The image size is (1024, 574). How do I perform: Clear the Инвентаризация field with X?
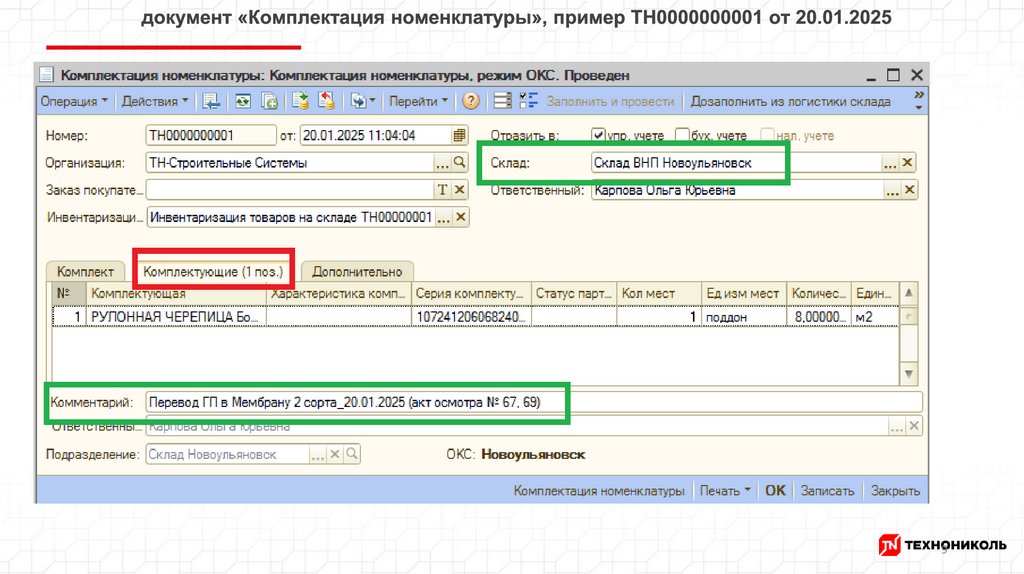coord(460,217)
